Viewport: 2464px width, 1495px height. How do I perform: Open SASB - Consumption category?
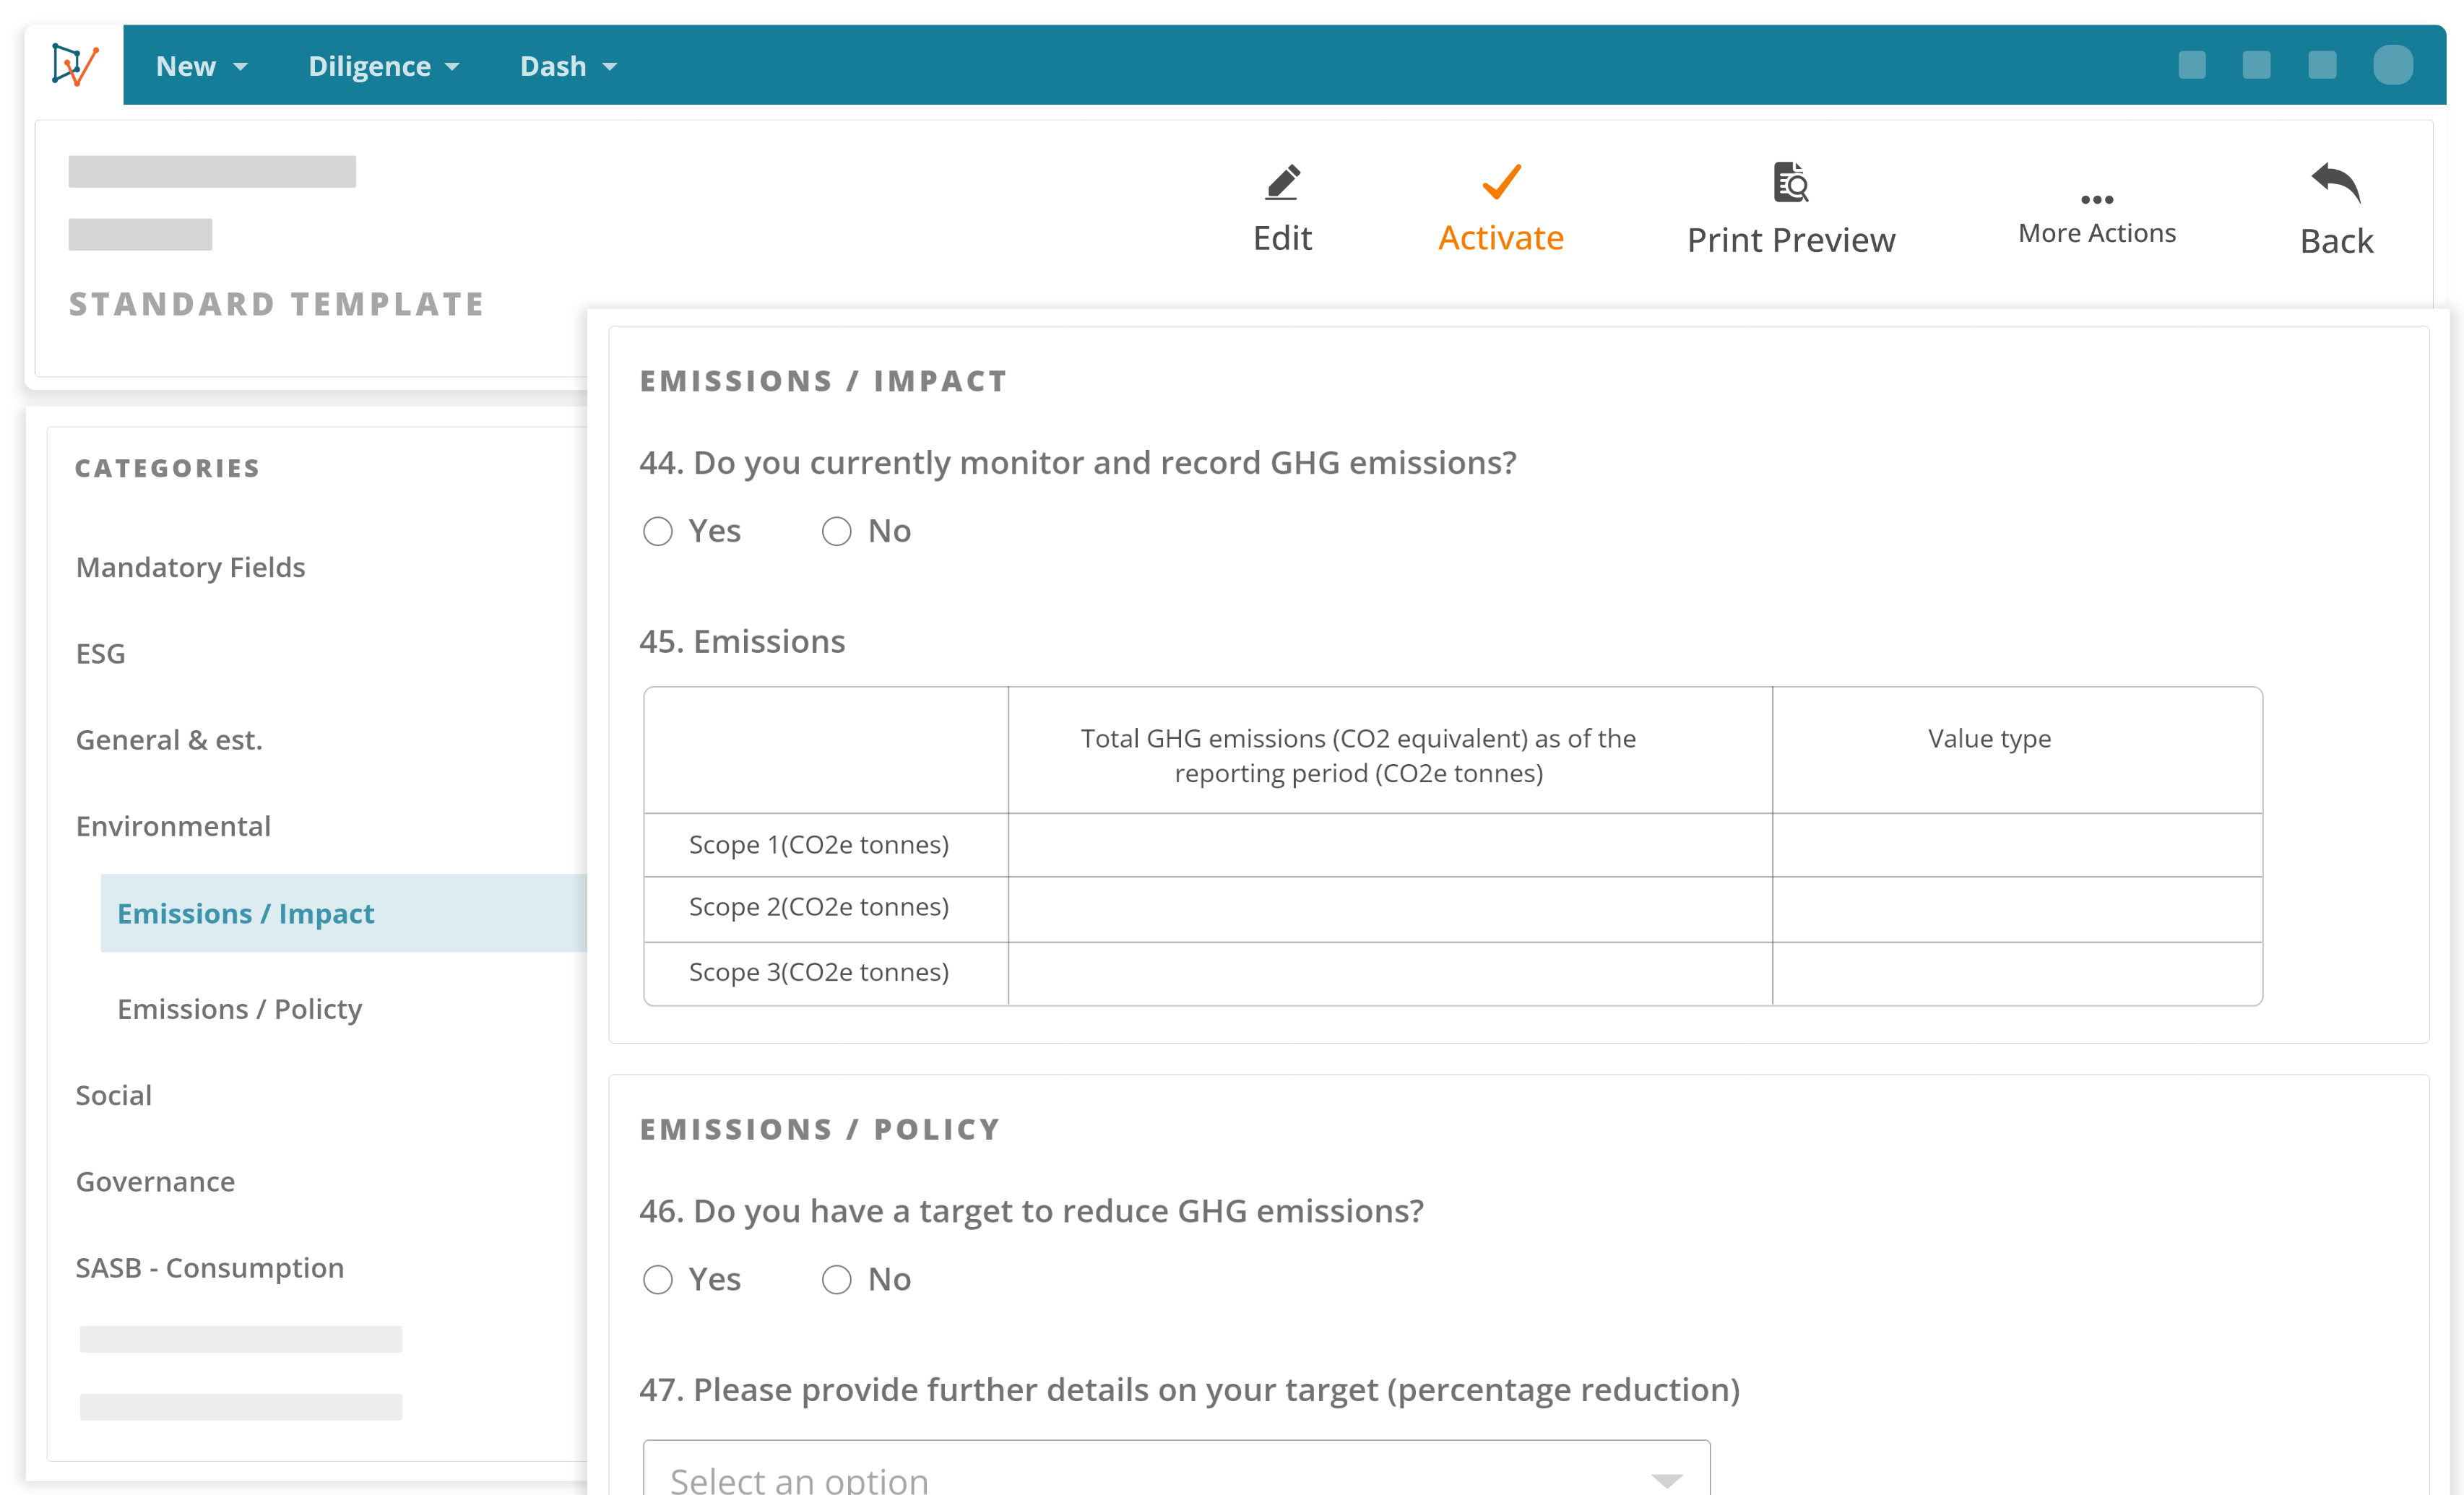point(209,1268)
